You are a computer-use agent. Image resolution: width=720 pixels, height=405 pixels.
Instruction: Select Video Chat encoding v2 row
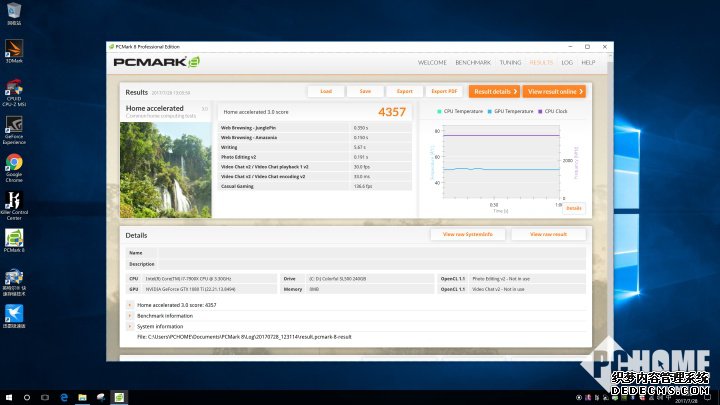pos(315,176)
